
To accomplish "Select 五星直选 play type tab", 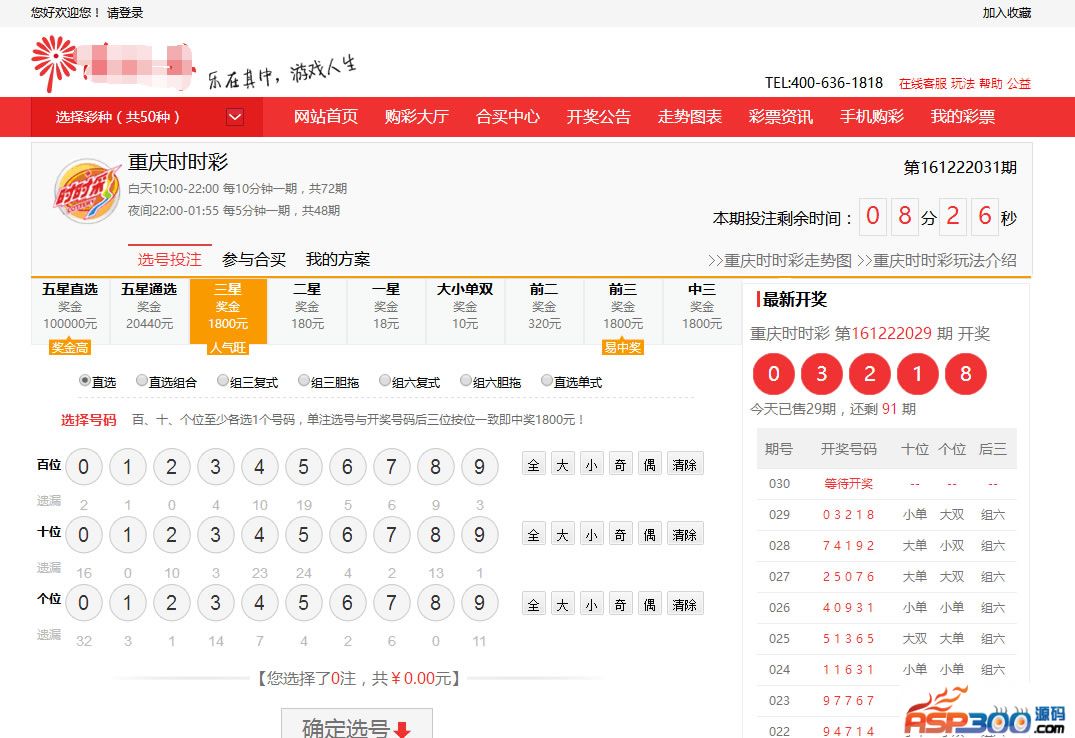I will [70, 311].
